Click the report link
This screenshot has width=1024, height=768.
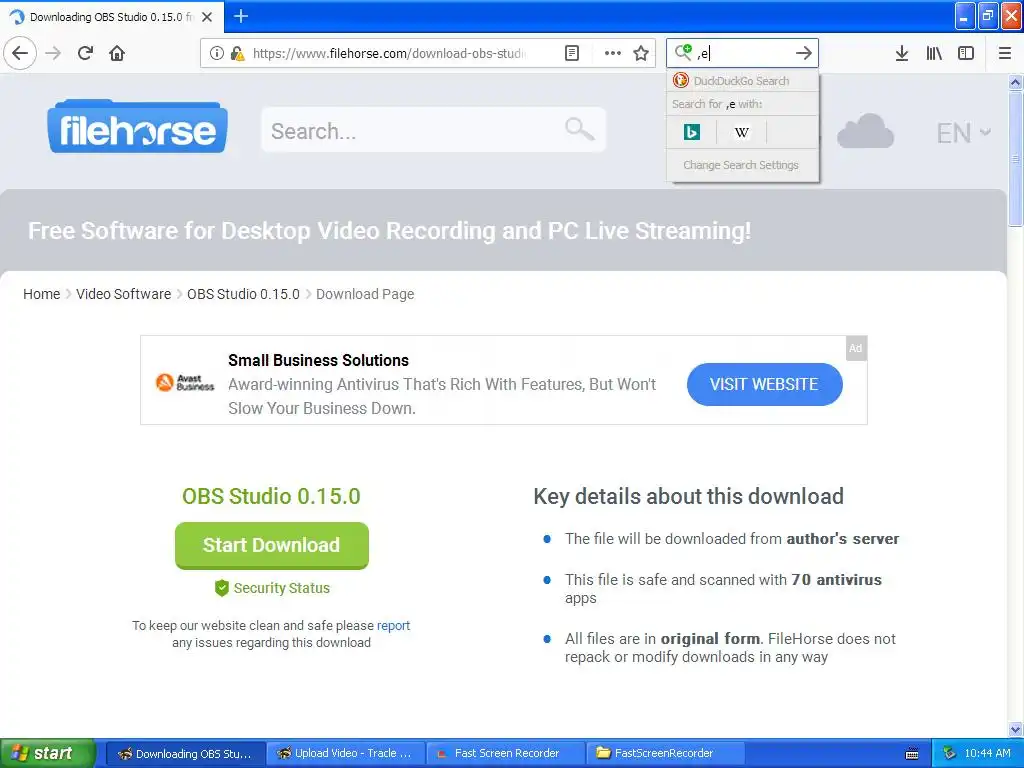click(x=393, y=625)
